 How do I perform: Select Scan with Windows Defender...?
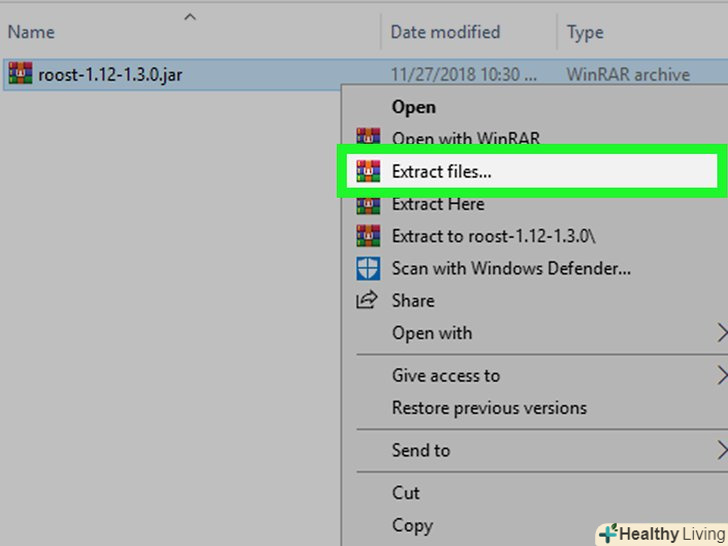pyautogui.click(x=511, y=268)
